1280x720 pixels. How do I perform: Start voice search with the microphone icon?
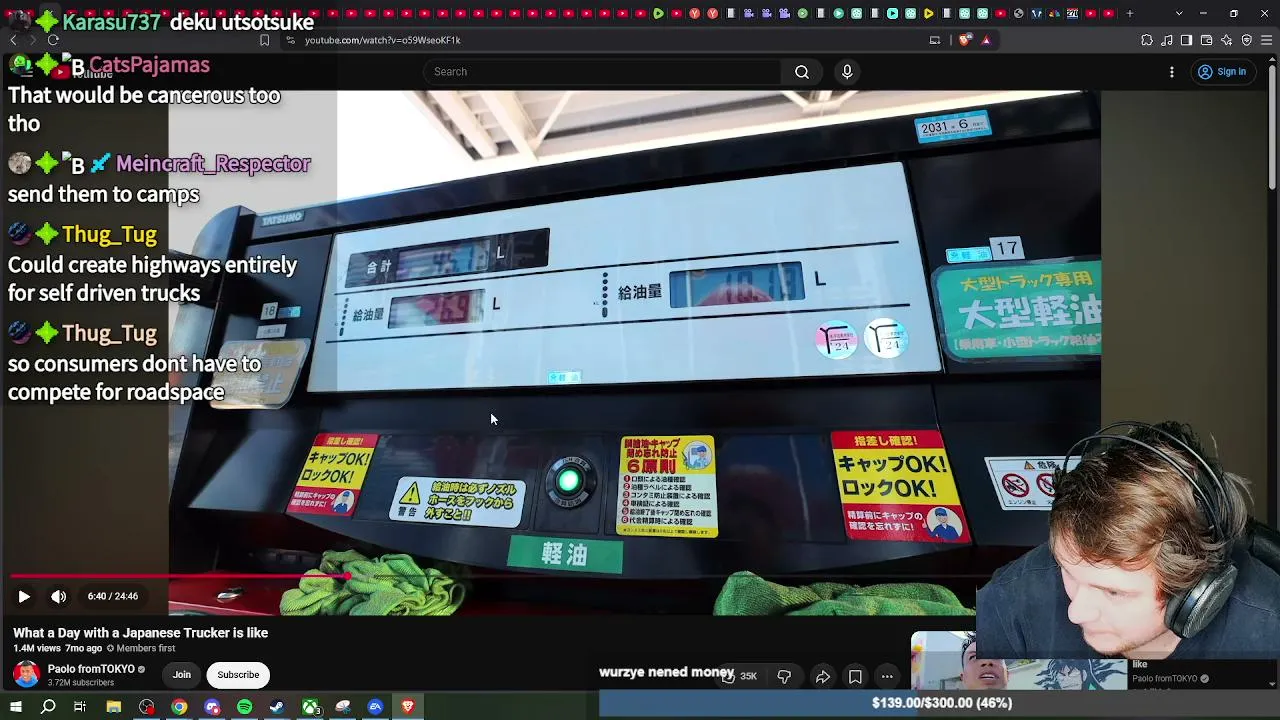click(x=847, y=72)
